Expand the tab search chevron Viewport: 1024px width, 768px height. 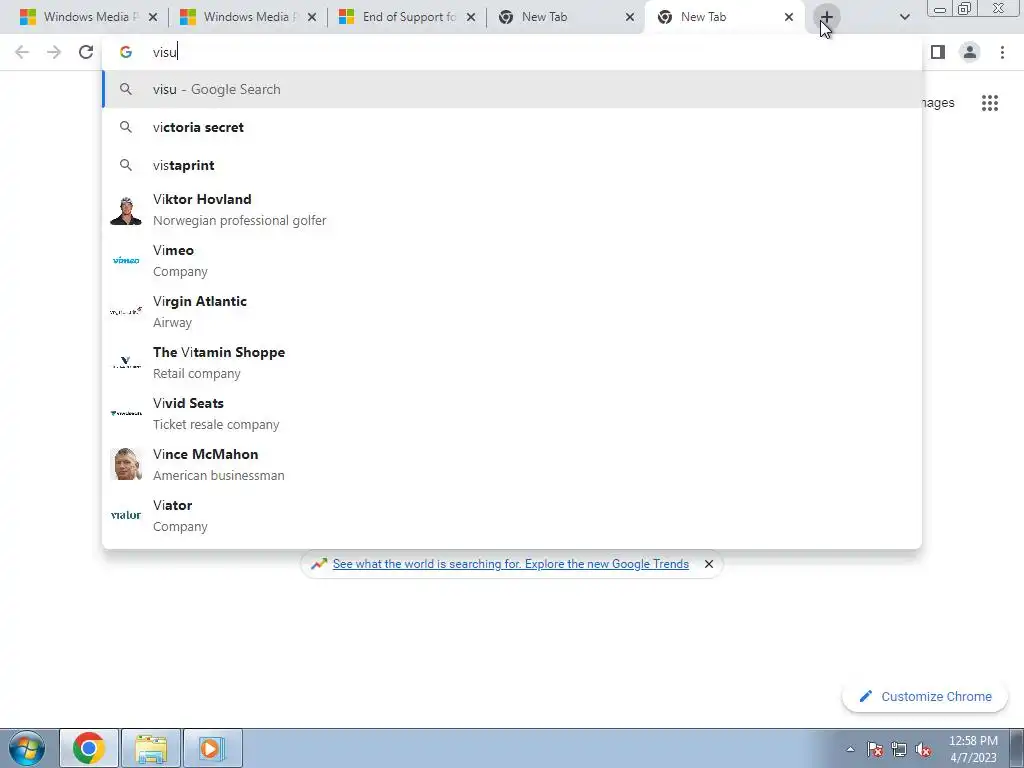904,18
